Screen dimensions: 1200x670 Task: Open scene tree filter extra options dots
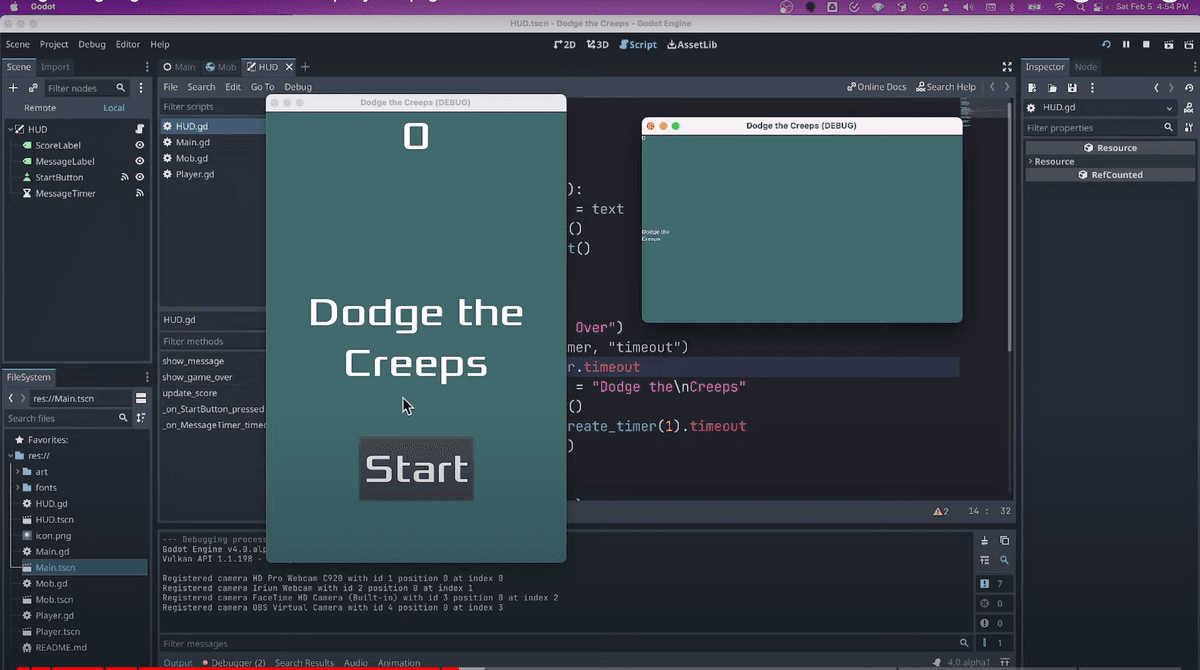pos(141,88)
